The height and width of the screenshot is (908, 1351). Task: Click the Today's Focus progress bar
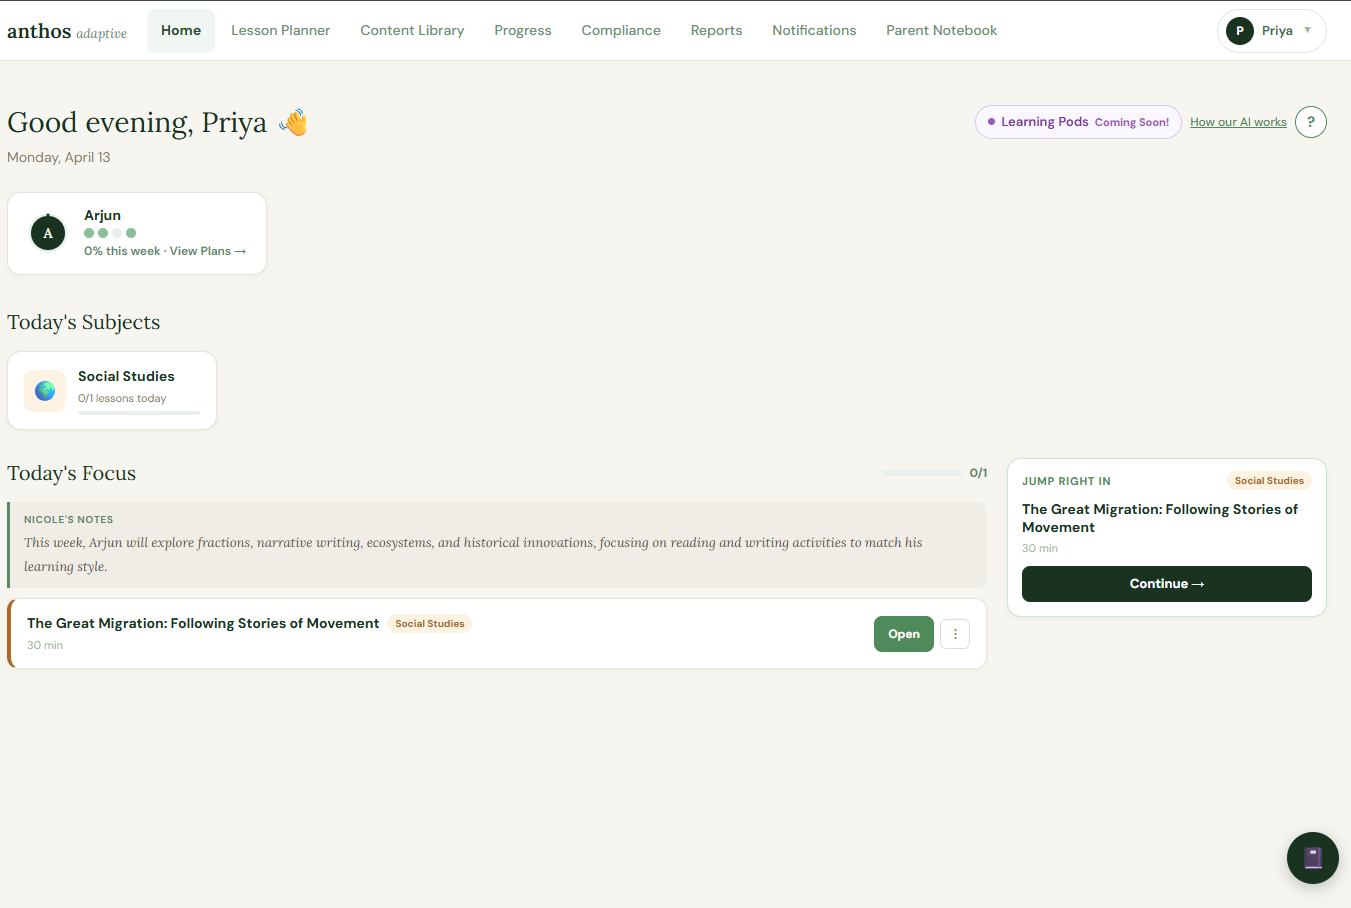(921, 472)
